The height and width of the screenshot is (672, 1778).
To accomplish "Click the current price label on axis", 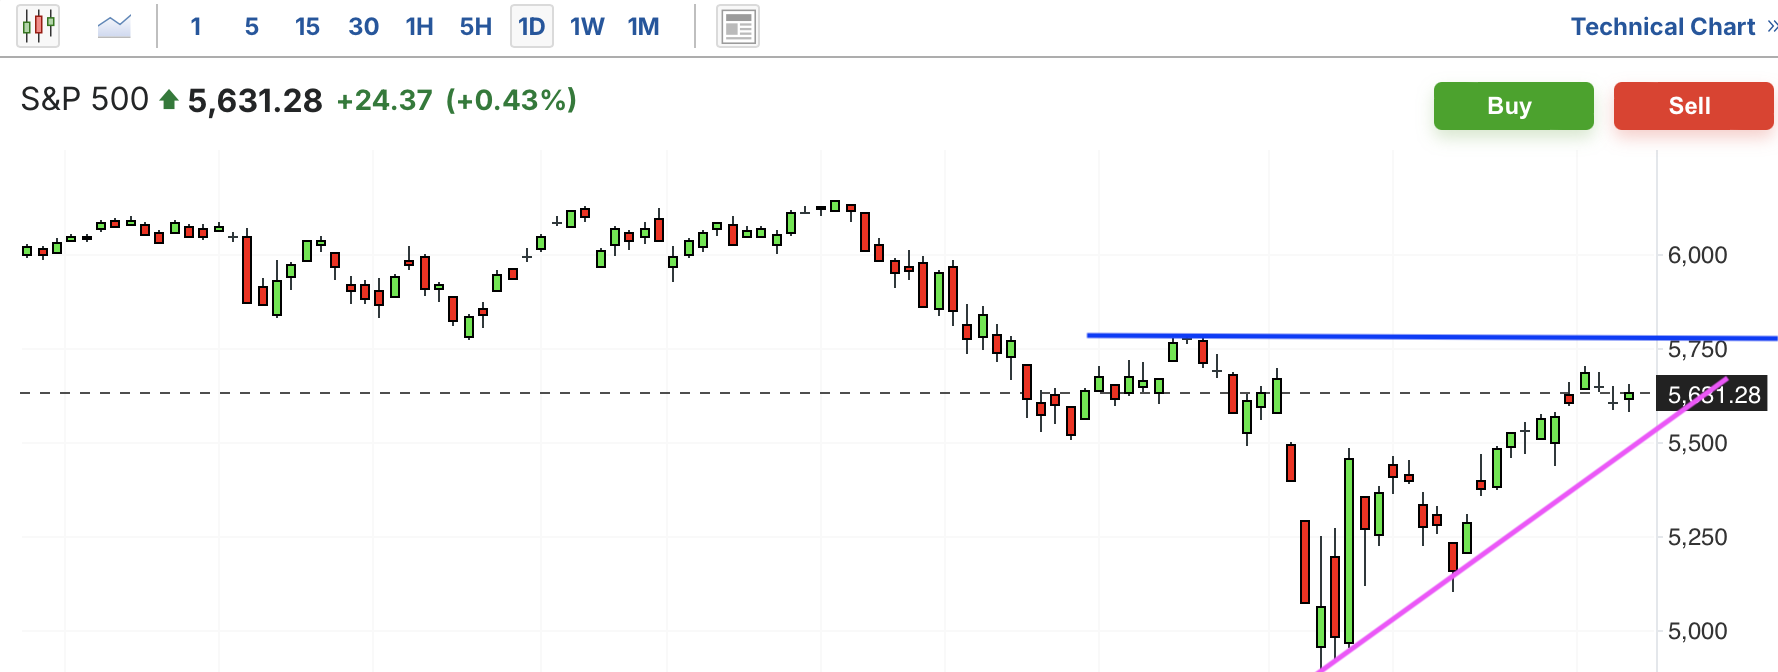I will click(1713, 394).
